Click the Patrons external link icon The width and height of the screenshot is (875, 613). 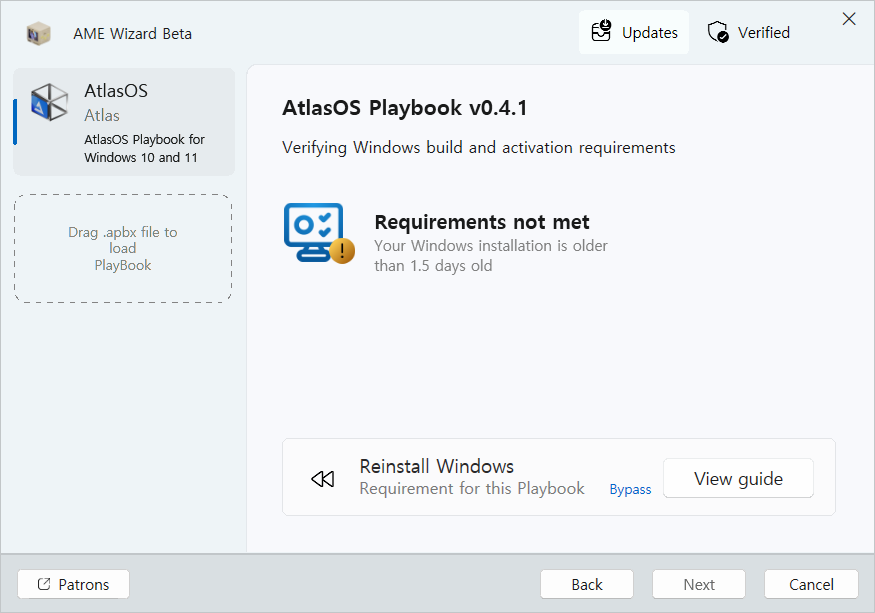click(44, 584)
